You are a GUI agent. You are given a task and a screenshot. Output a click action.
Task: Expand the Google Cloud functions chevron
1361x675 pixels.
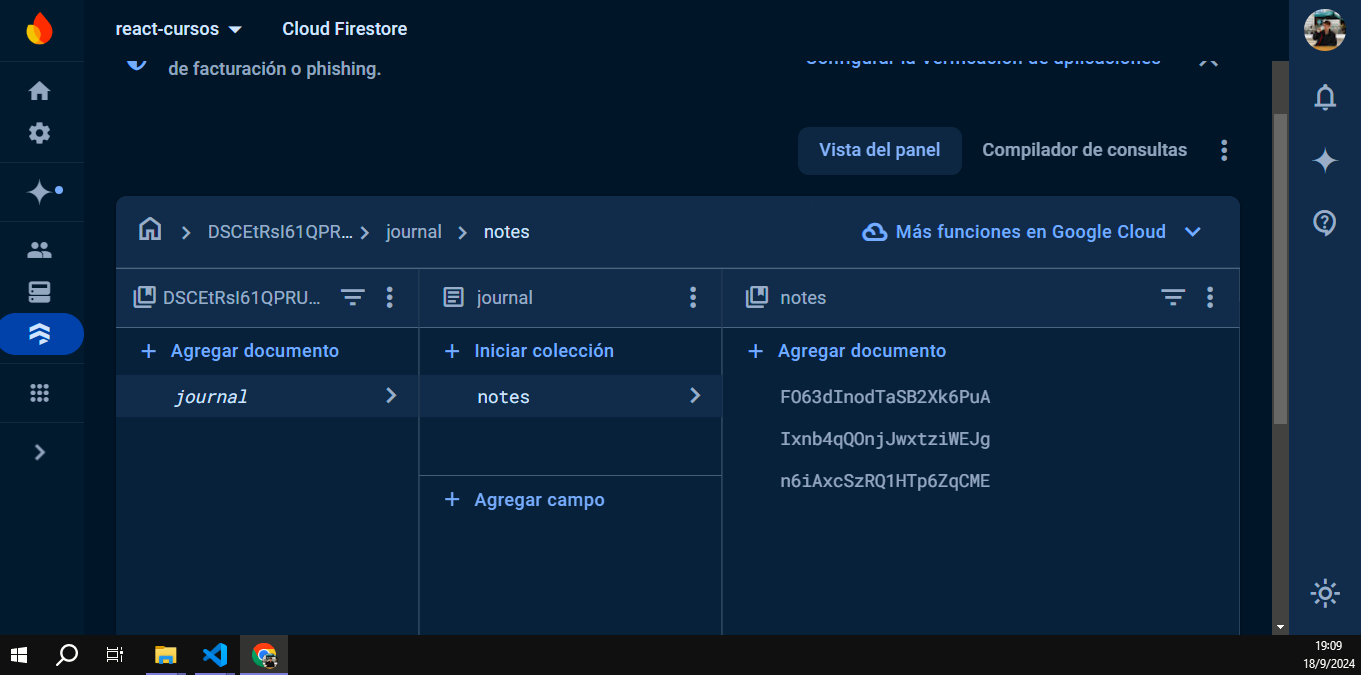[x=1192, y=232]
